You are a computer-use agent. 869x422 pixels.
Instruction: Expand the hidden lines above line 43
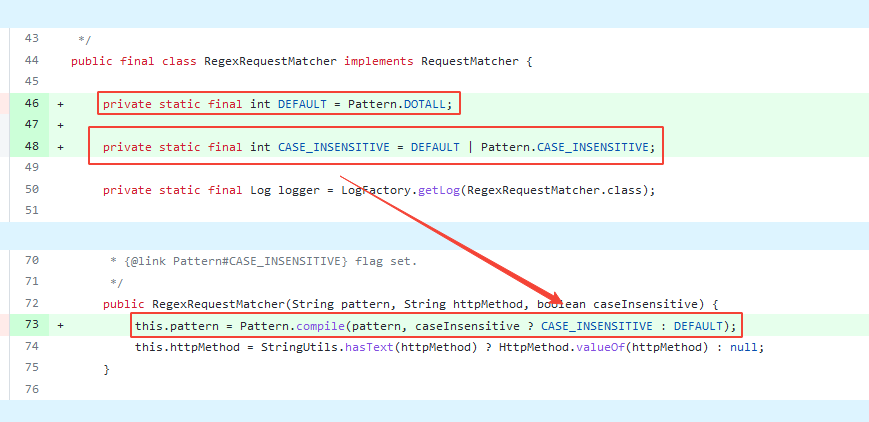(434, 14)
